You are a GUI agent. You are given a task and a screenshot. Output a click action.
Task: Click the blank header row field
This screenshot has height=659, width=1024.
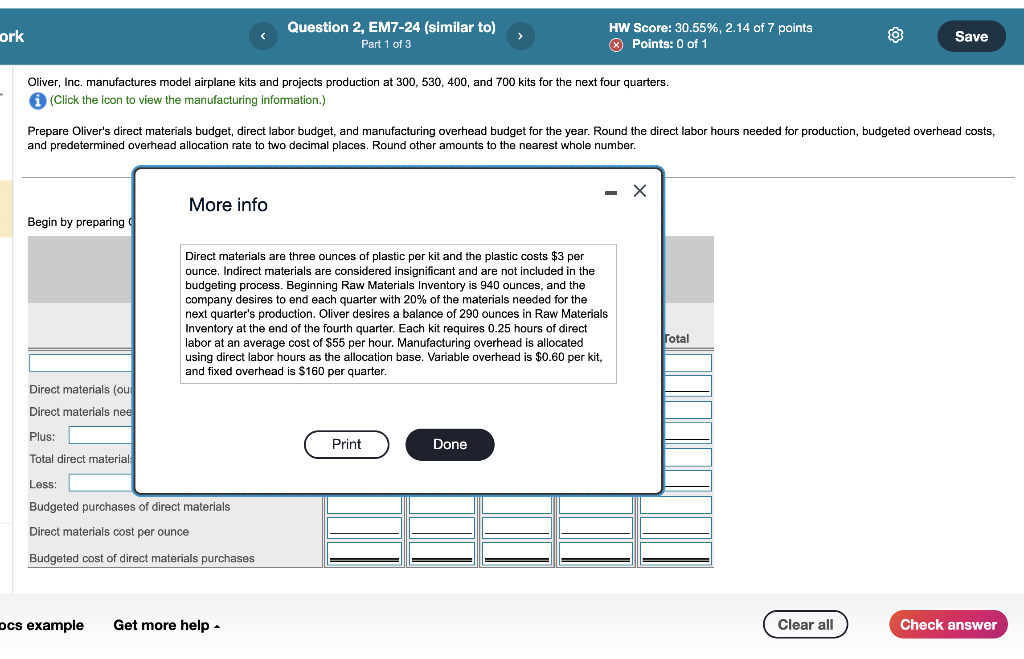tap(81, 362)
